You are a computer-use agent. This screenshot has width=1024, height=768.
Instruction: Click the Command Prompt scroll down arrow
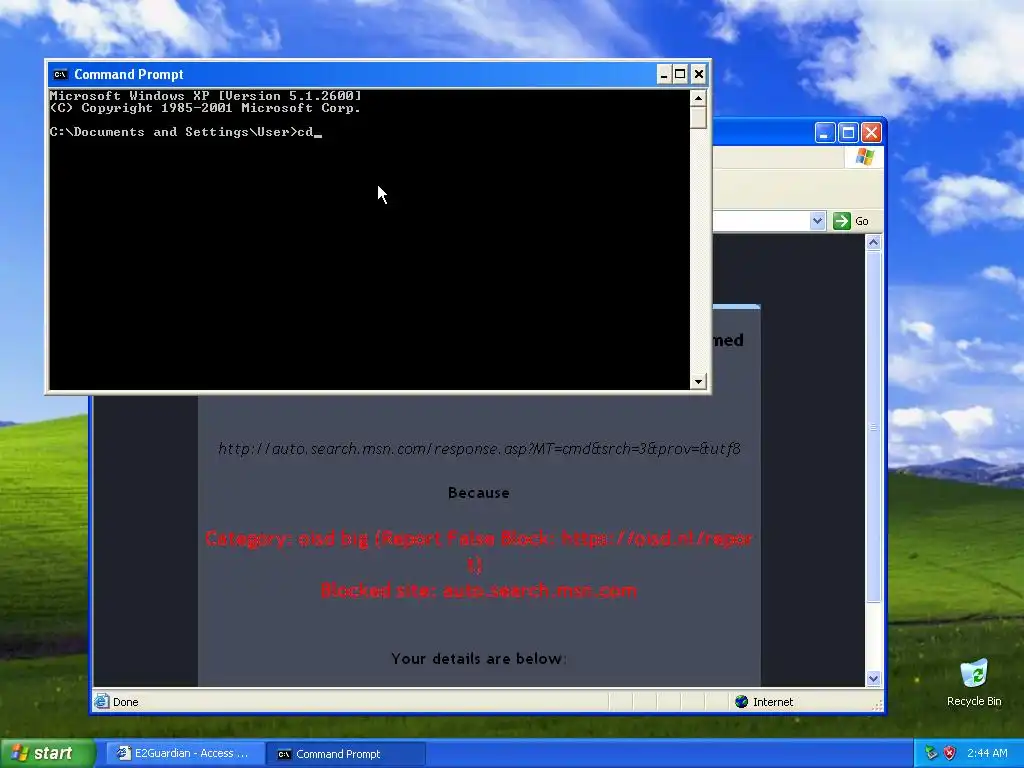click(698, 382)
